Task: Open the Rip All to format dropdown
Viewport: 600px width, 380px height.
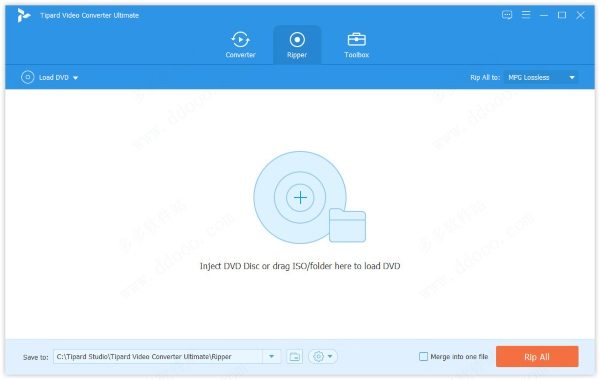Action: 541,77
